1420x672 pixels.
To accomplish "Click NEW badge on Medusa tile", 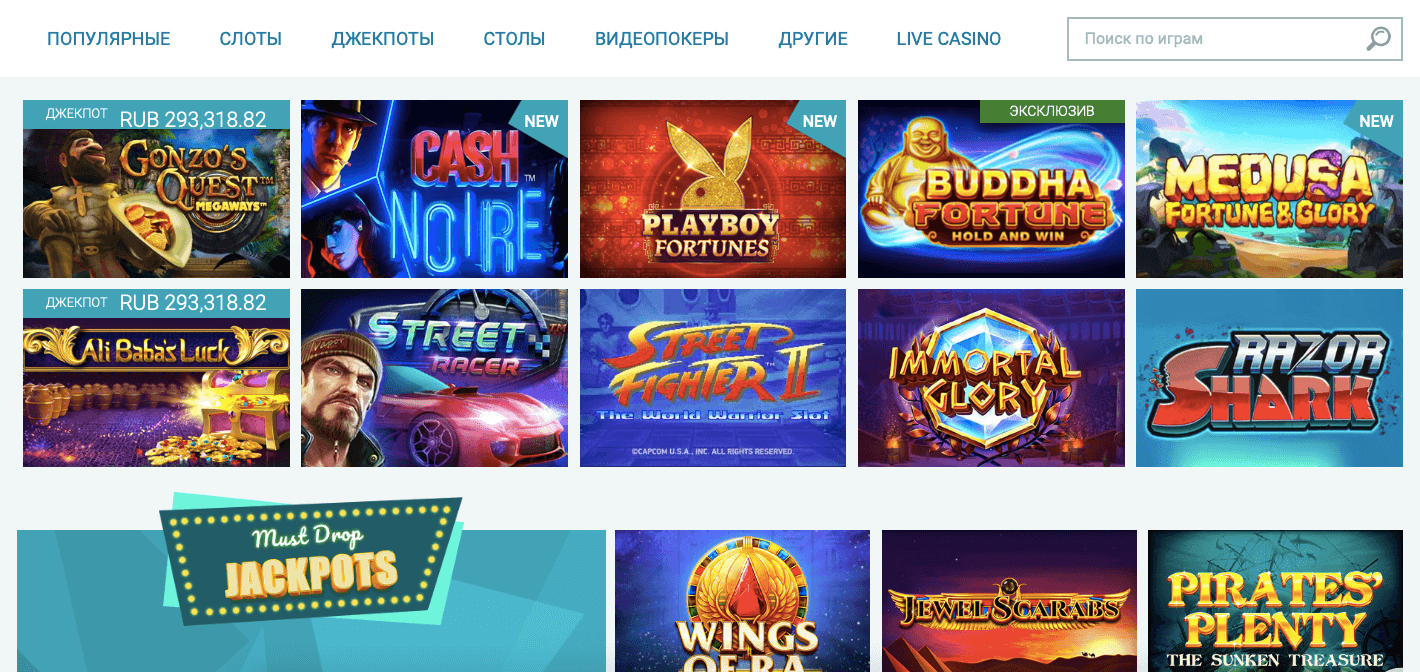I will click(x=1376, y=121).
